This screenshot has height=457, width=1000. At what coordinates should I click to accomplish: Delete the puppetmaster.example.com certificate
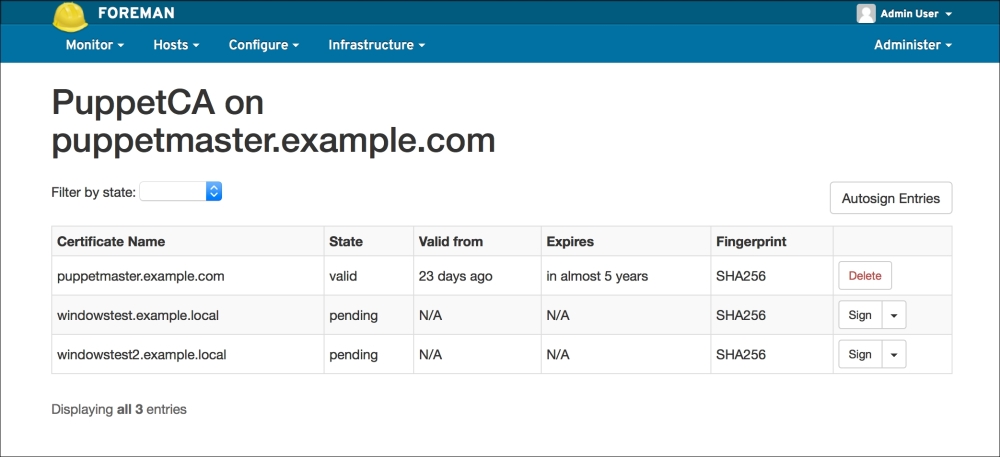click(864, 275)
